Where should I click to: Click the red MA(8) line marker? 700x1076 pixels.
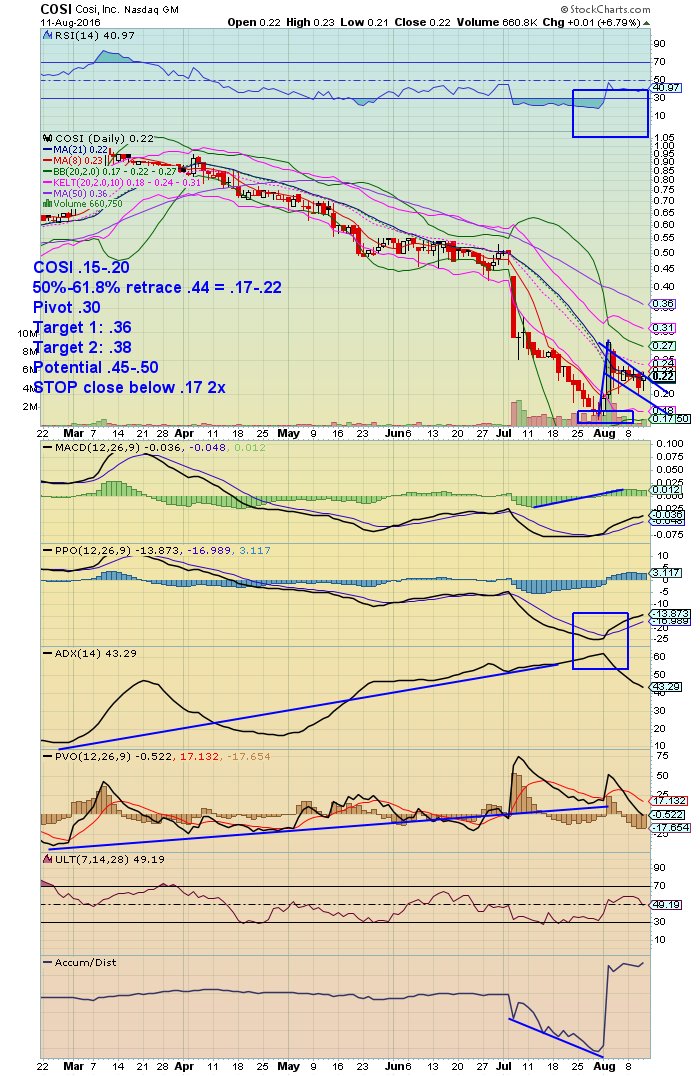coord(47,161)
